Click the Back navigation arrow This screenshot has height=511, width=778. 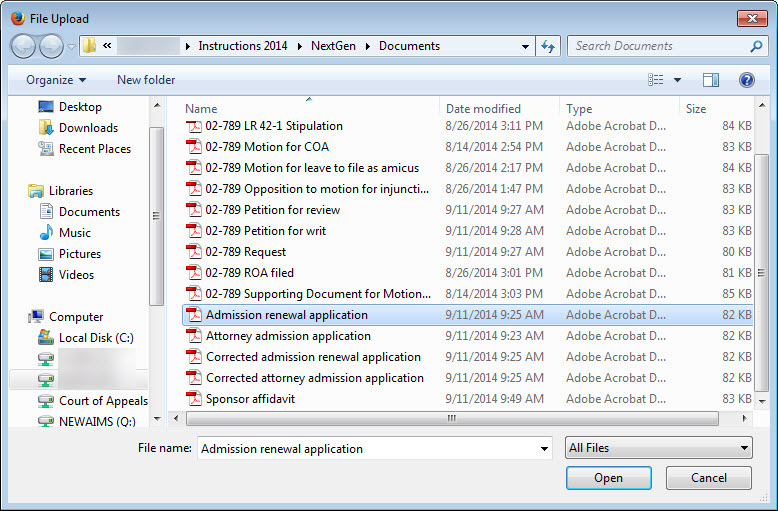[x=24, y=46]
